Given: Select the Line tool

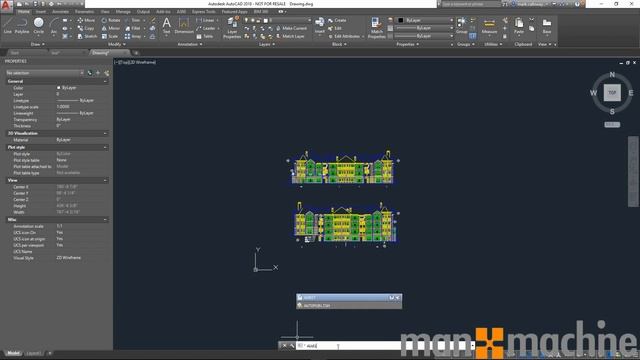Looking at the screenshot, I should (x=8, y=25).
